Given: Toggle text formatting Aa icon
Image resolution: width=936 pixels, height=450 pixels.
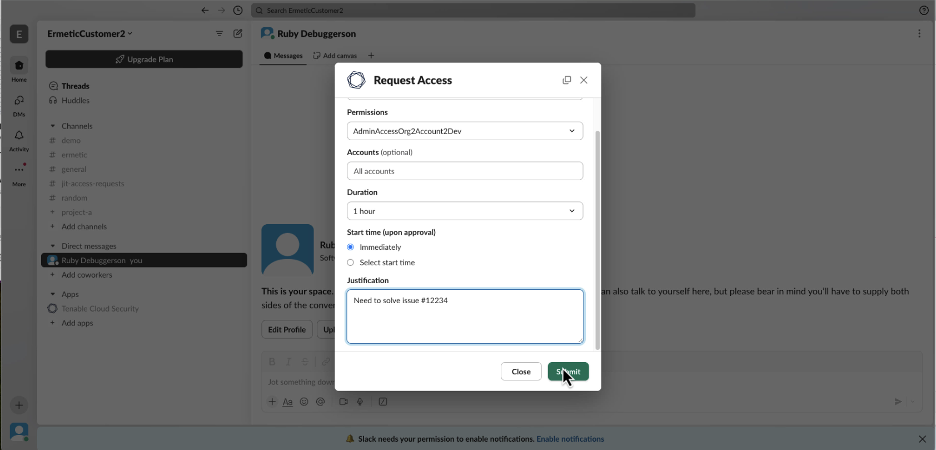Looking at the screenshot, I should click(288, 402).
